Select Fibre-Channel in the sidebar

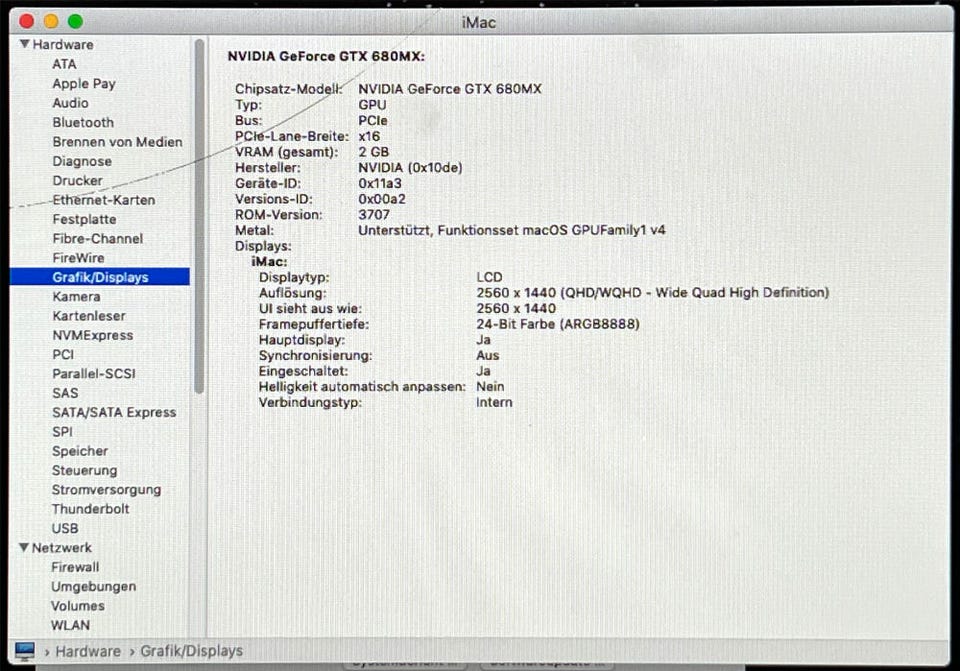98,239
